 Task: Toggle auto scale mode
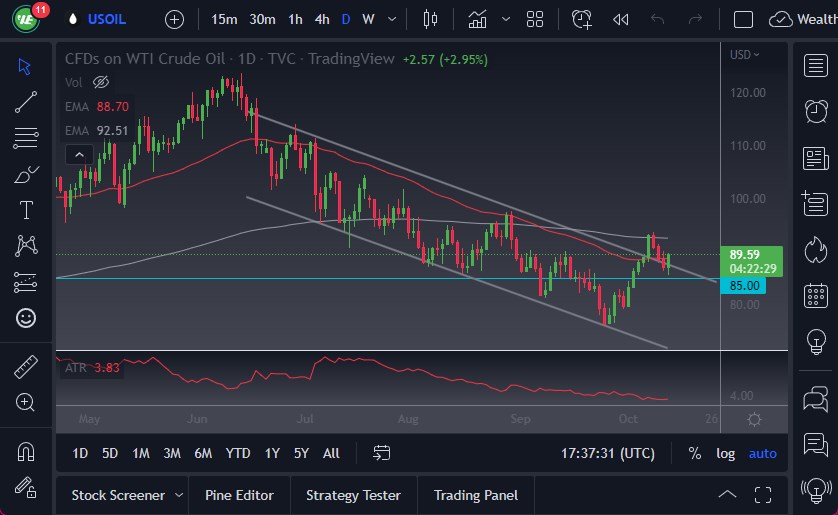coord(762,453)
